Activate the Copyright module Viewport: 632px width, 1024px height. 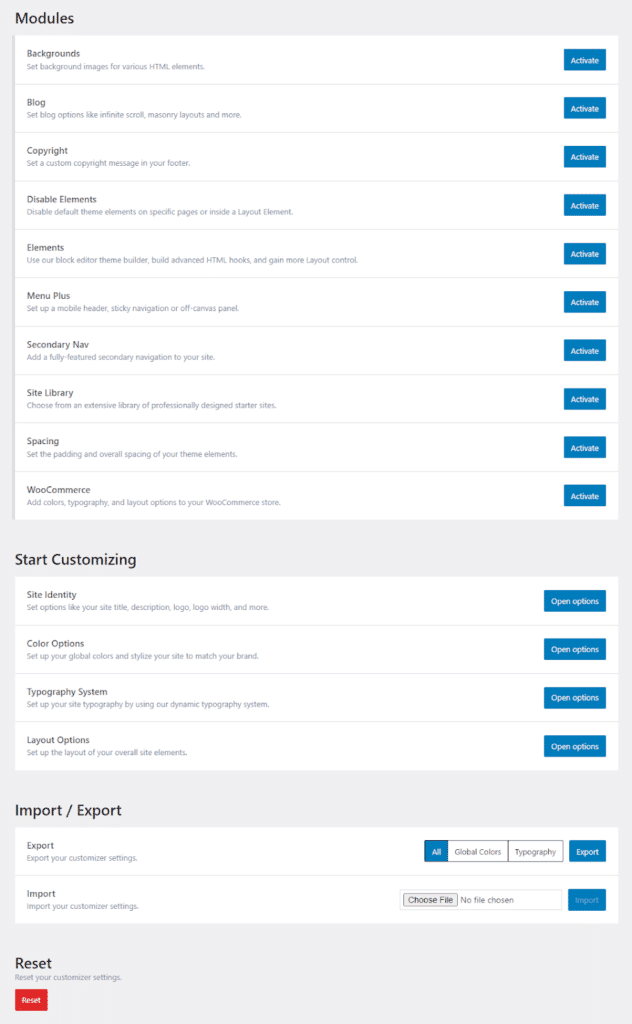(x=584, y=157)
